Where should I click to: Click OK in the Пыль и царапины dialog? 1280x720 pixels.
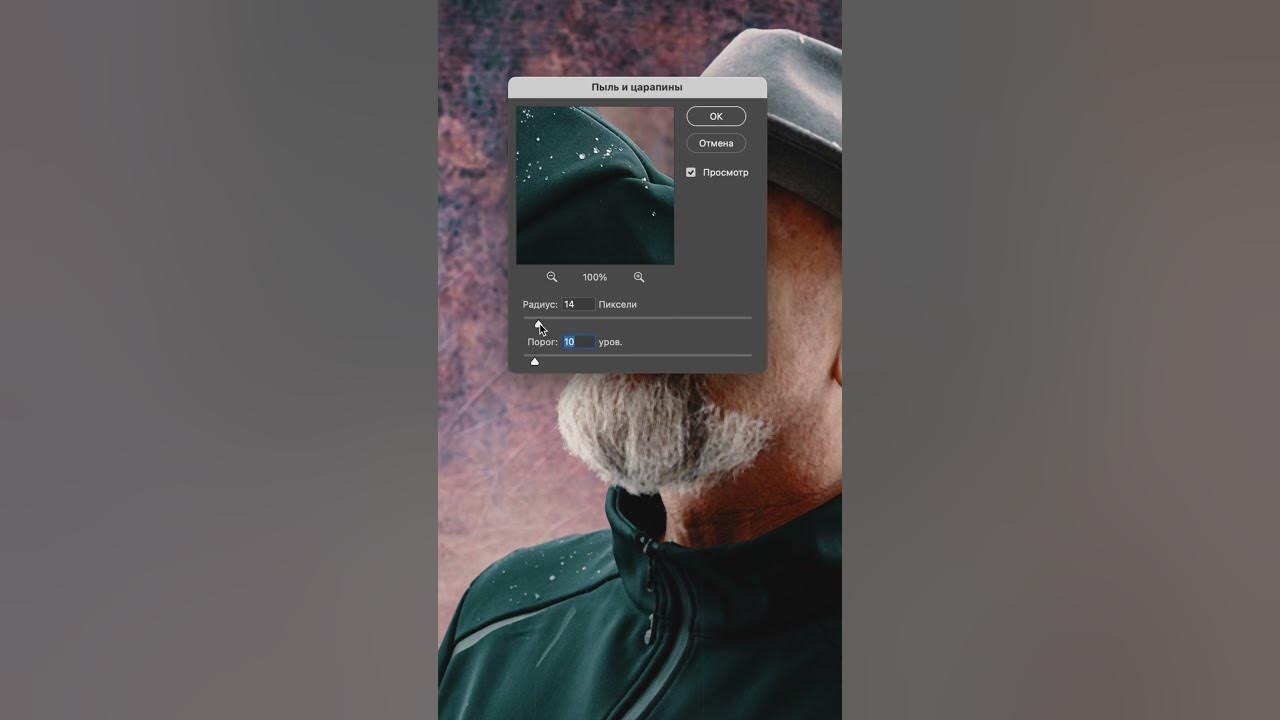[x=716, y=116]
